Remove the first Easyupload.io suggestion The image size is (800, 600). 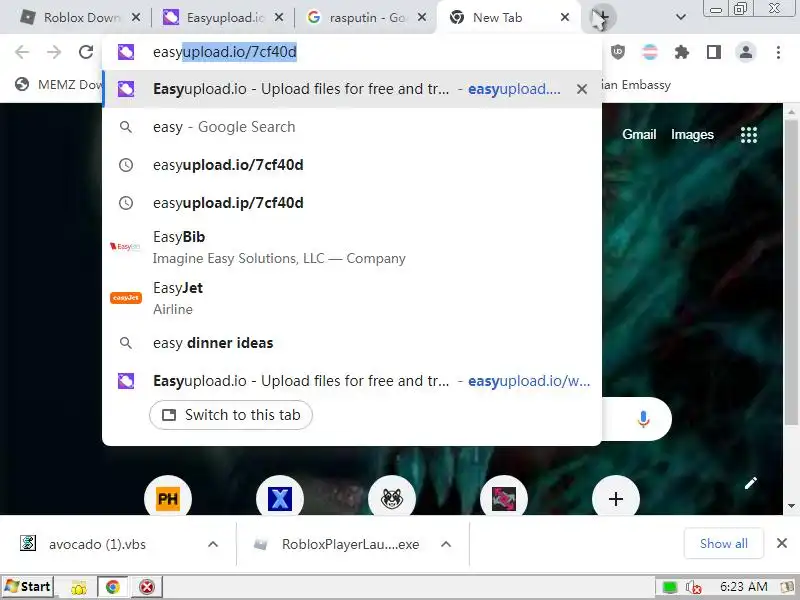pos(582,89)
